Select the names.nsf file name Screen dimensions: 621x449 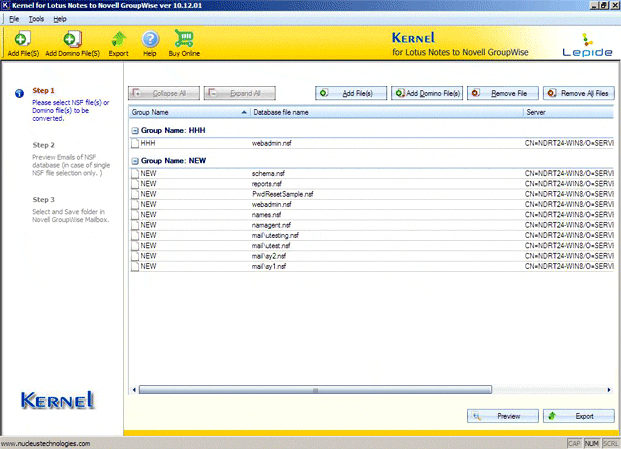click(266, 215)
